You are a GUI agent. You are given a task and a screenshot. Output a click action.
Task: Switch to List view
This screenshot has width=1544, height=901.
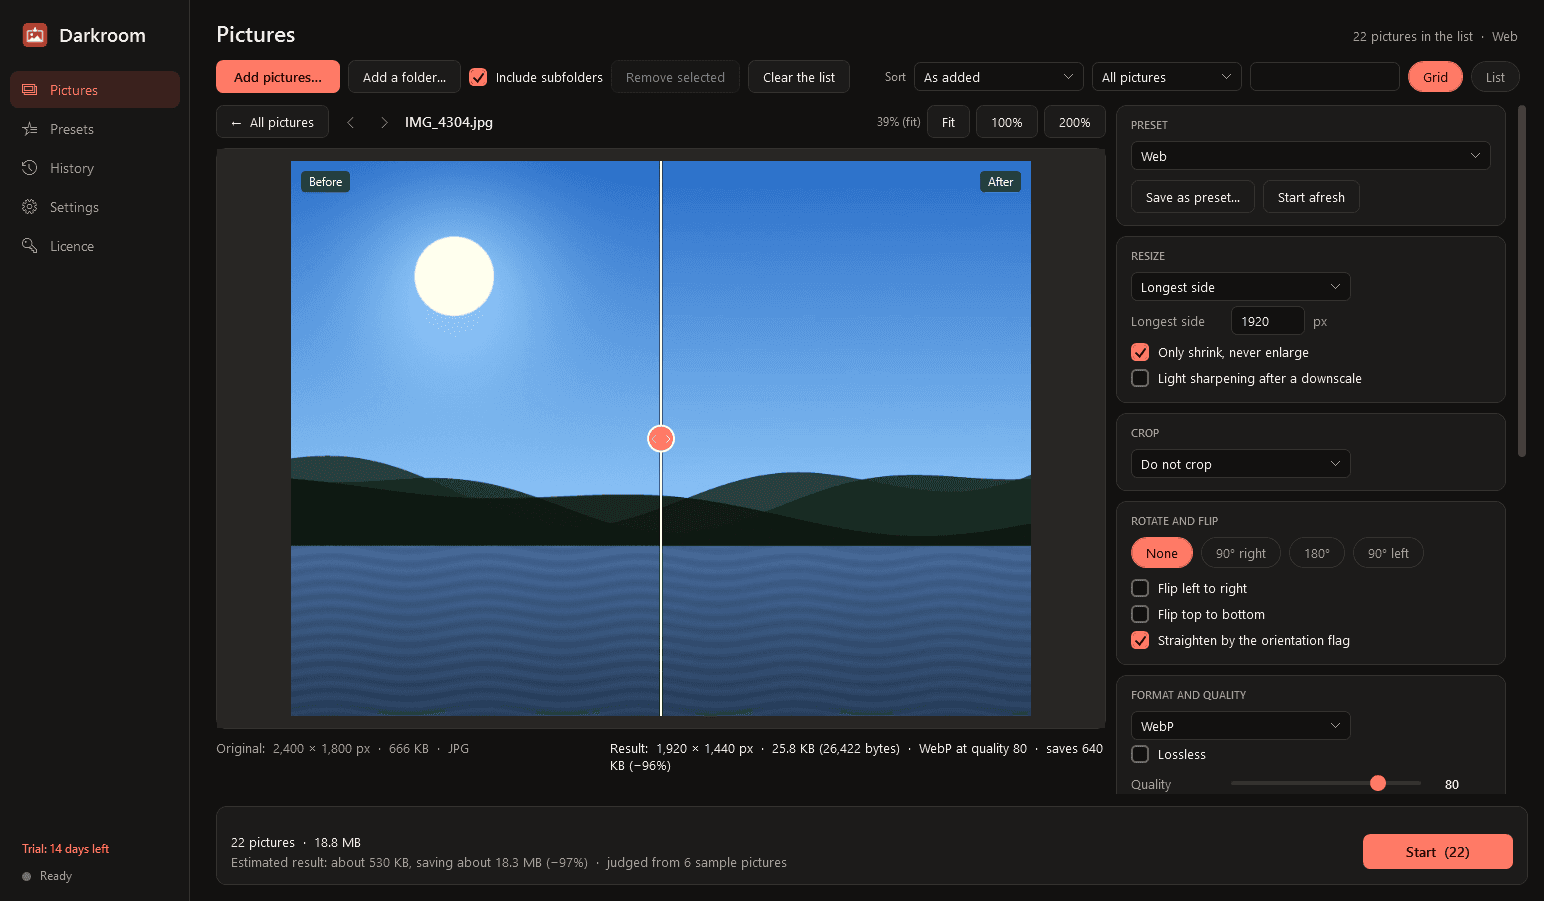click(1495, 77)
